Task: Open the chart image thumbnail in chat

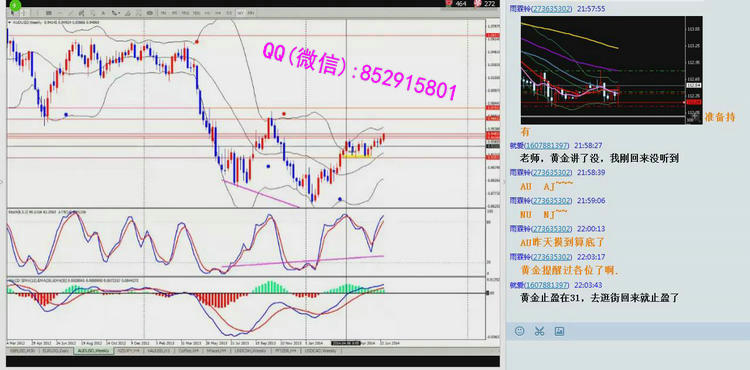Action: tap(611, 70)
